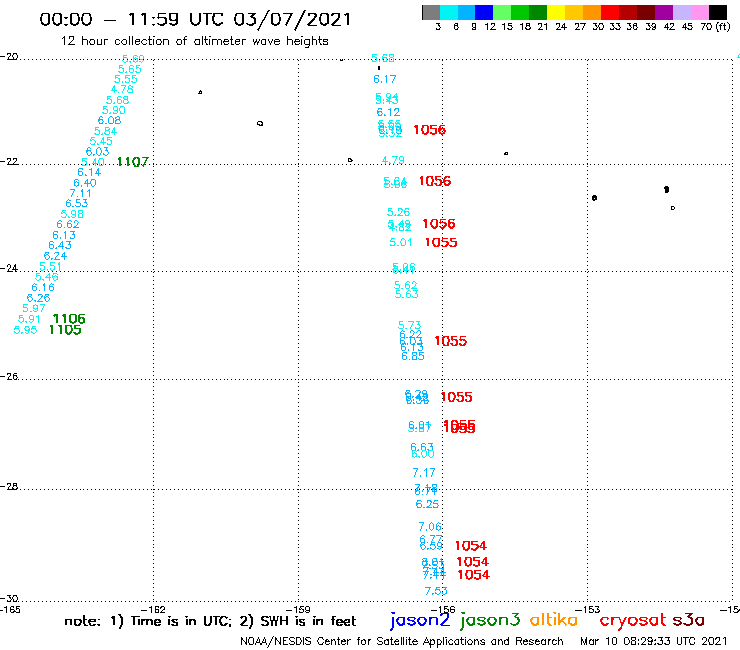Select the pure blue swatch in the color bar

click(x=484, y=12)
